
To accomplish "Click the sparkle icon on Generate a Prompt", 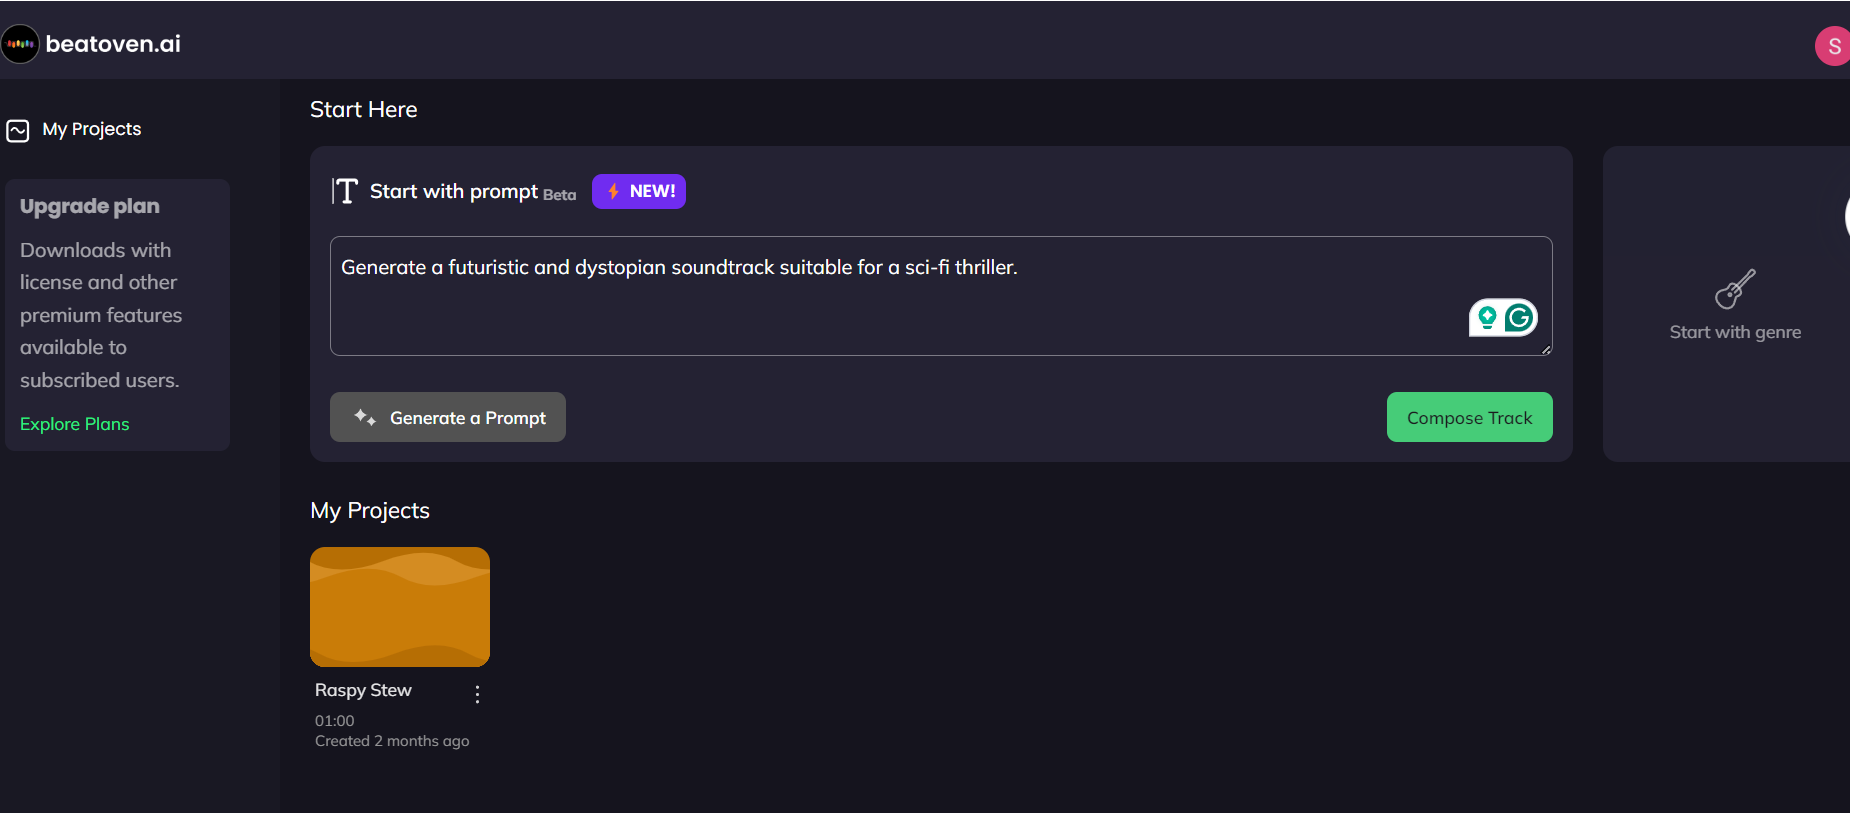I will pos(365,418).
